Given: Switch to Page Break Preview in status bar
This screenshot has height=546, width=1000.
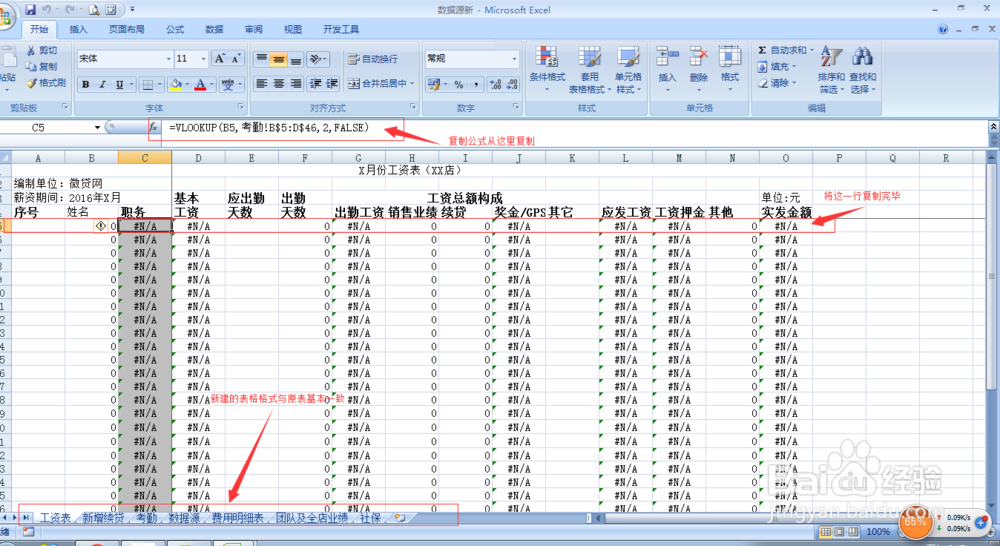Looking at the screenshot, I should pyautogui.click(x=853, y=532).
